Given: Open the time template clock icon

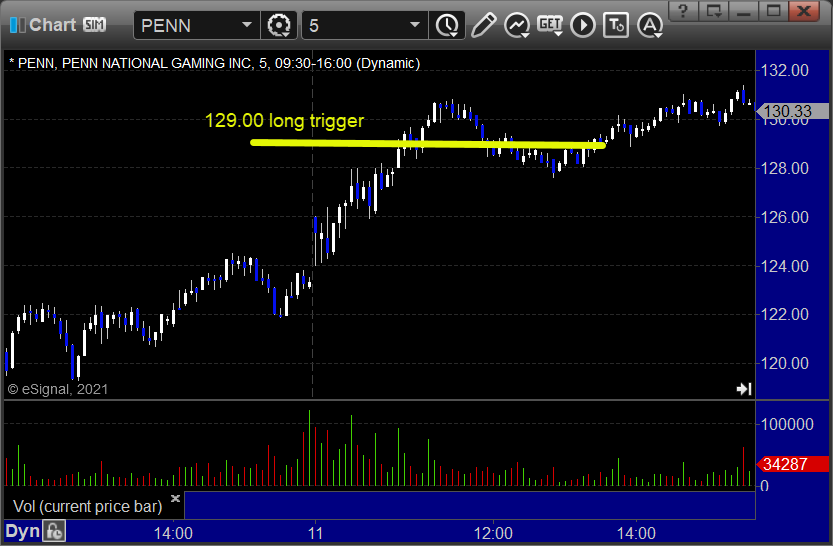Looking at the screenshot, I should click(x=447, y=25).
